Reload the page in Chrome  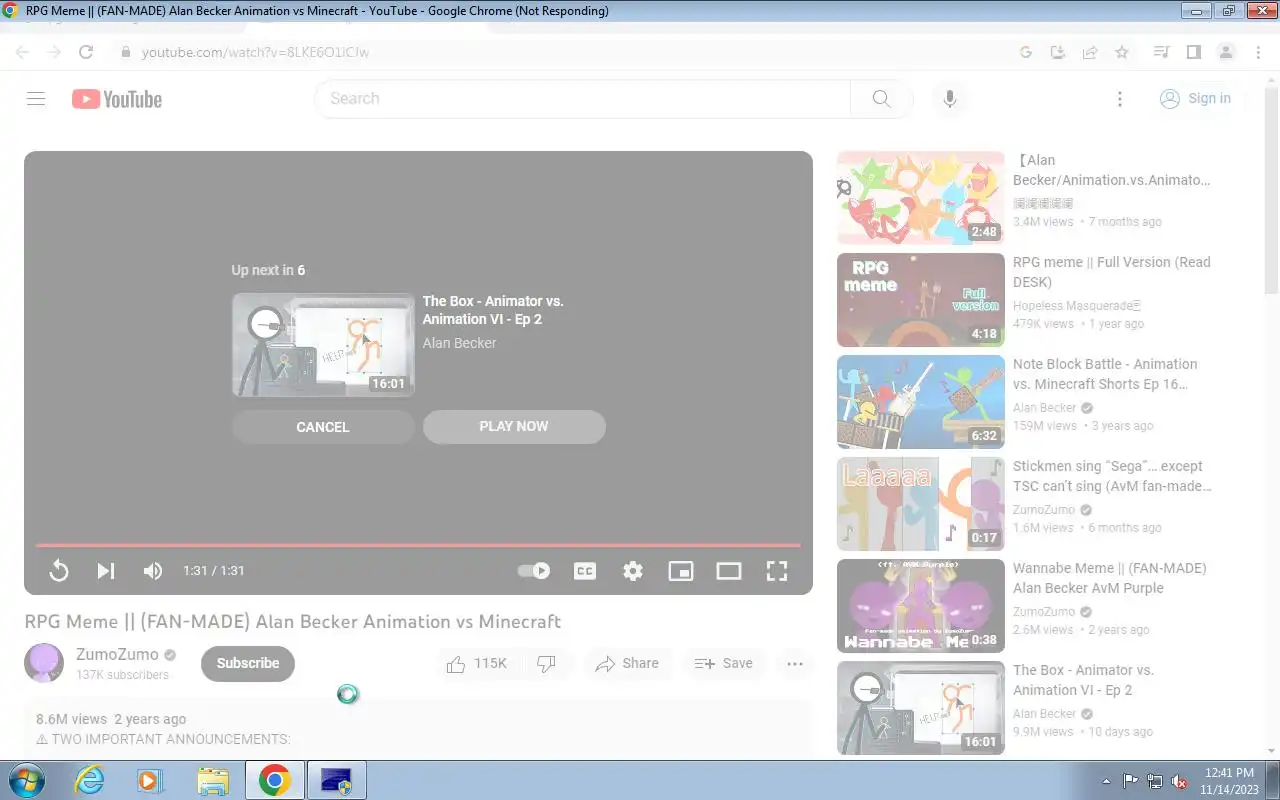(86, 52)
